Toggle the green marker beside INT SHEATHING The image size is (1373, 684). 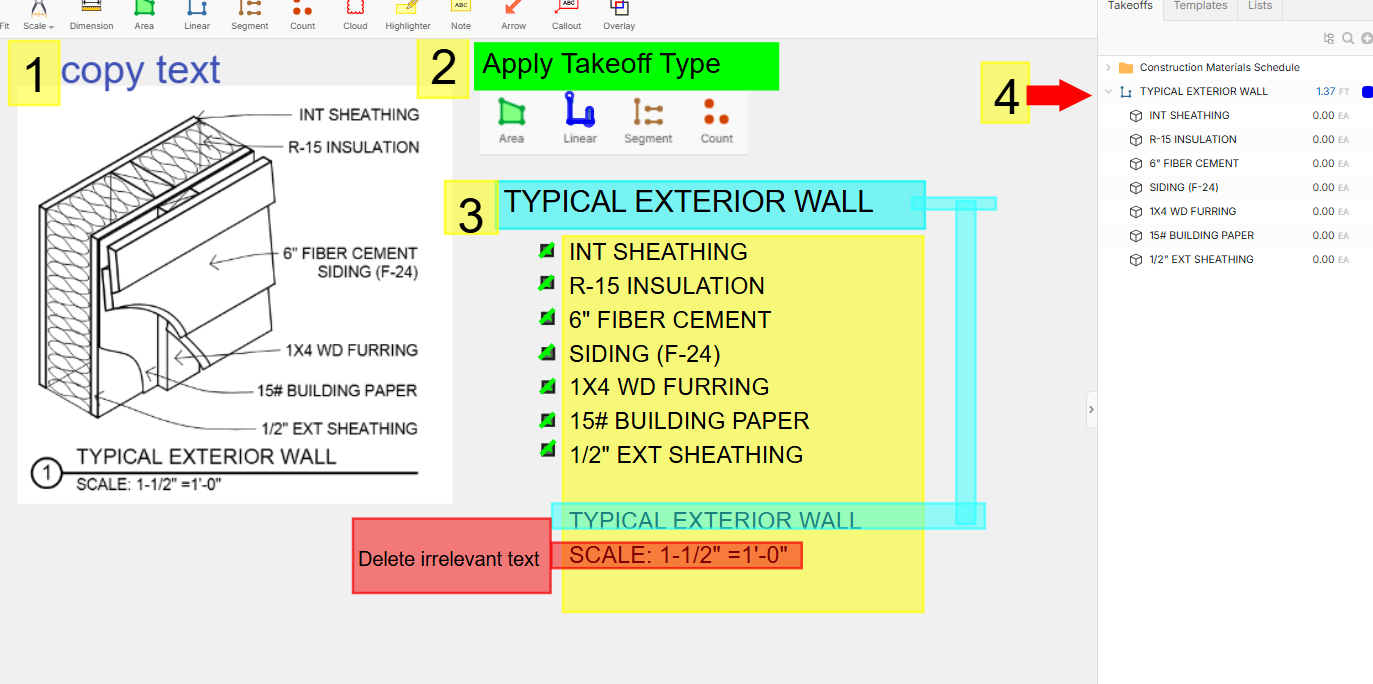547,250
